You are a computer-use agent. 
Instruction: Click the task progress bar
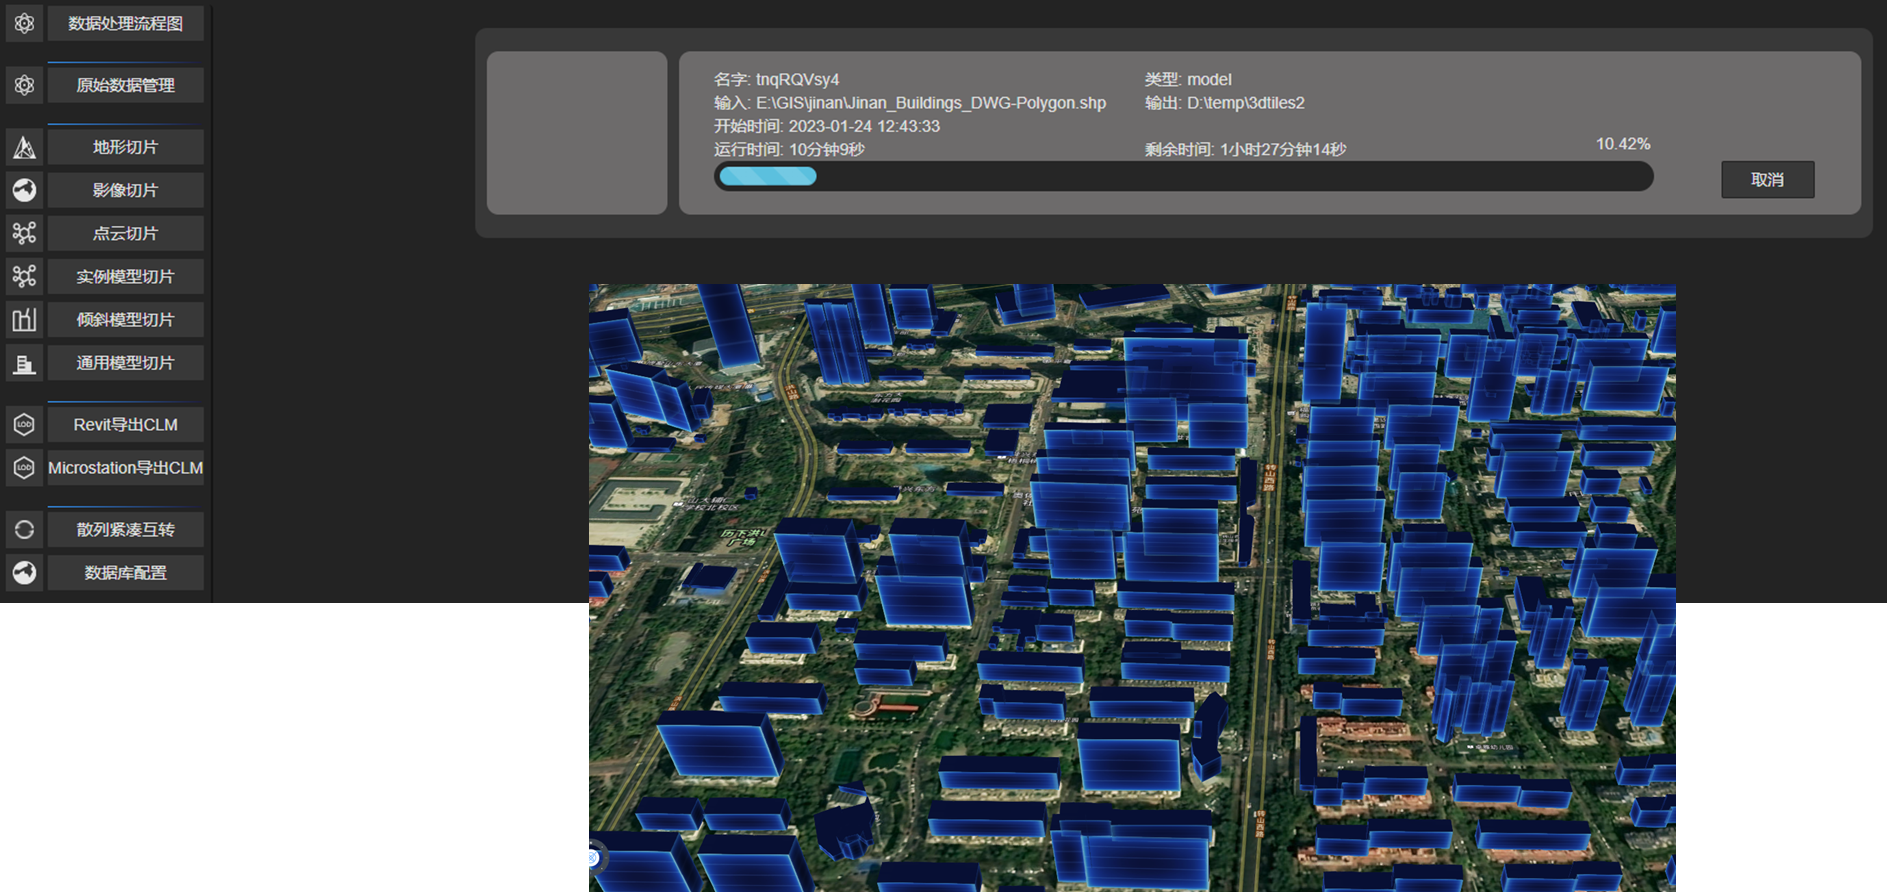coord(1183,177)
